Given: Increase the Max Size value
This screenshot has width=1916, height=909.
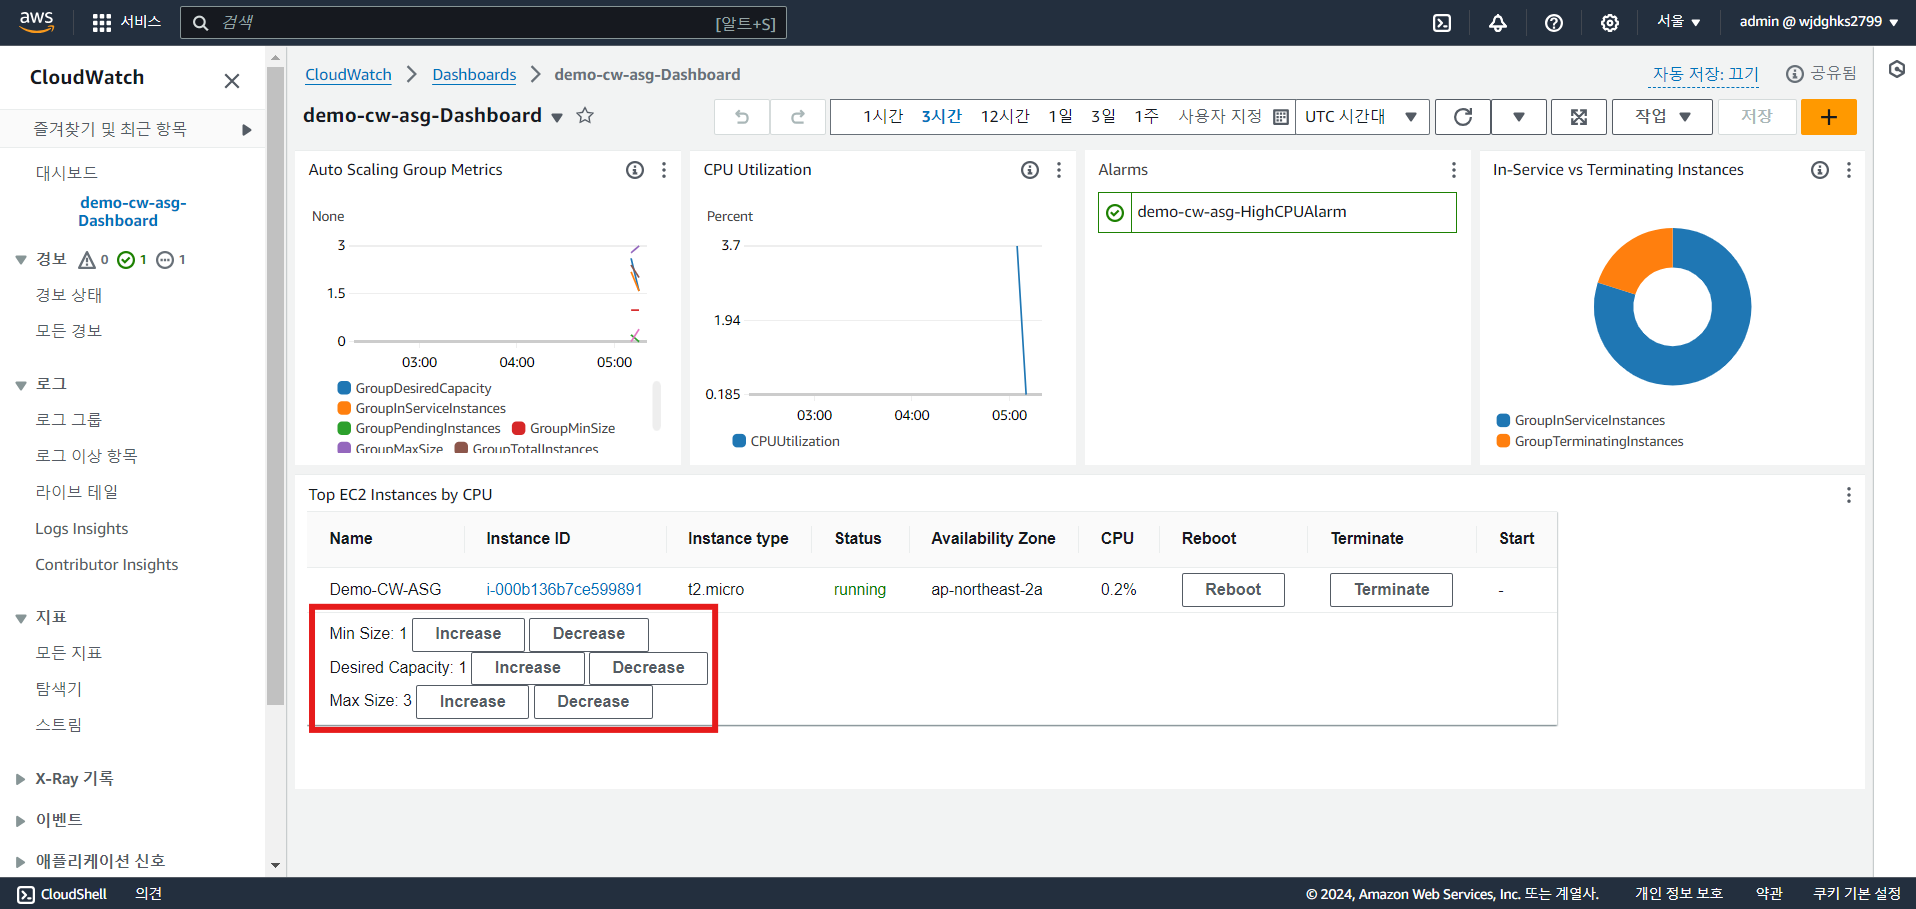Looking at the screenshot, I should point(472,702).
